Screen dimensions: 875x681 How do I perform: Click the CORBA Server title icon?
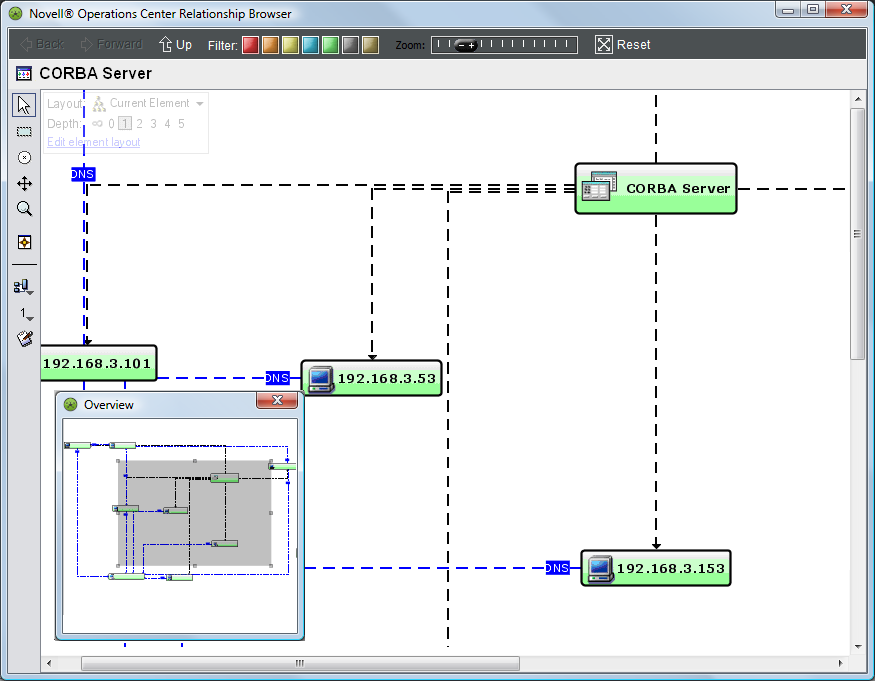coord(24,73)
